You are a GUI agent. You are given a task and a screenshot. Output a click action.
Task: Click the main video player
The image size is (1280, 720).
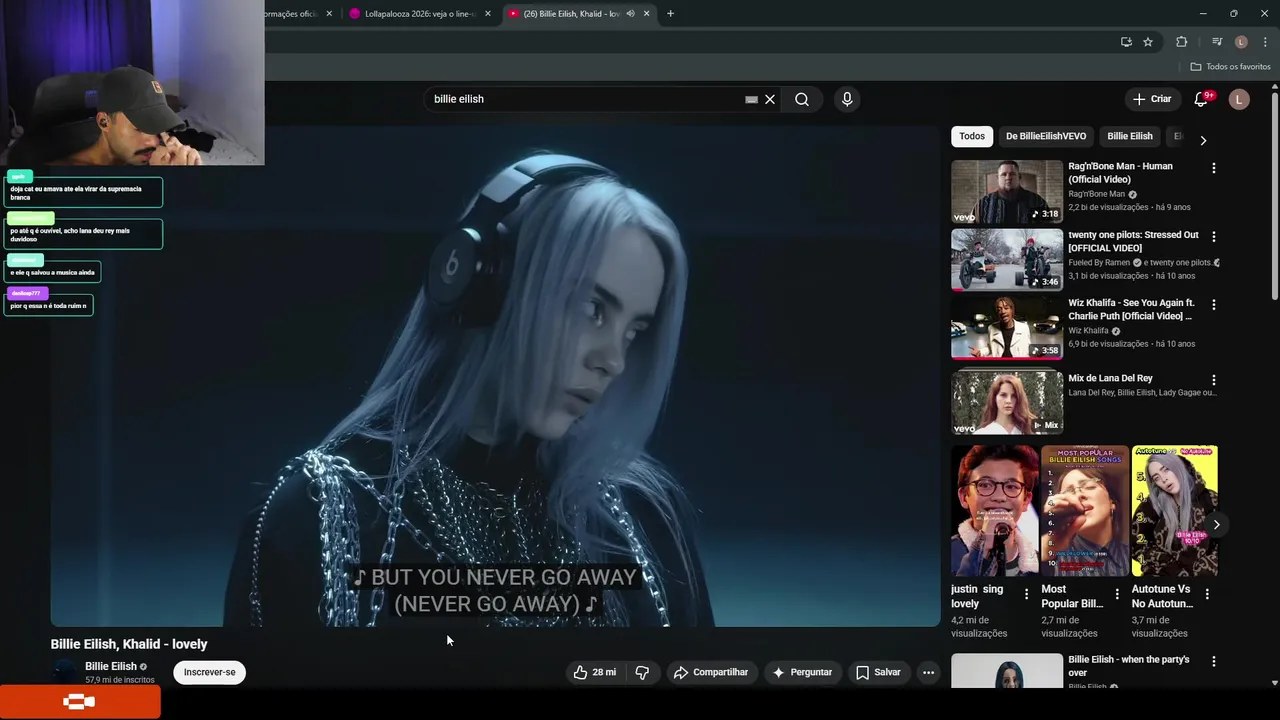point(496,376)
